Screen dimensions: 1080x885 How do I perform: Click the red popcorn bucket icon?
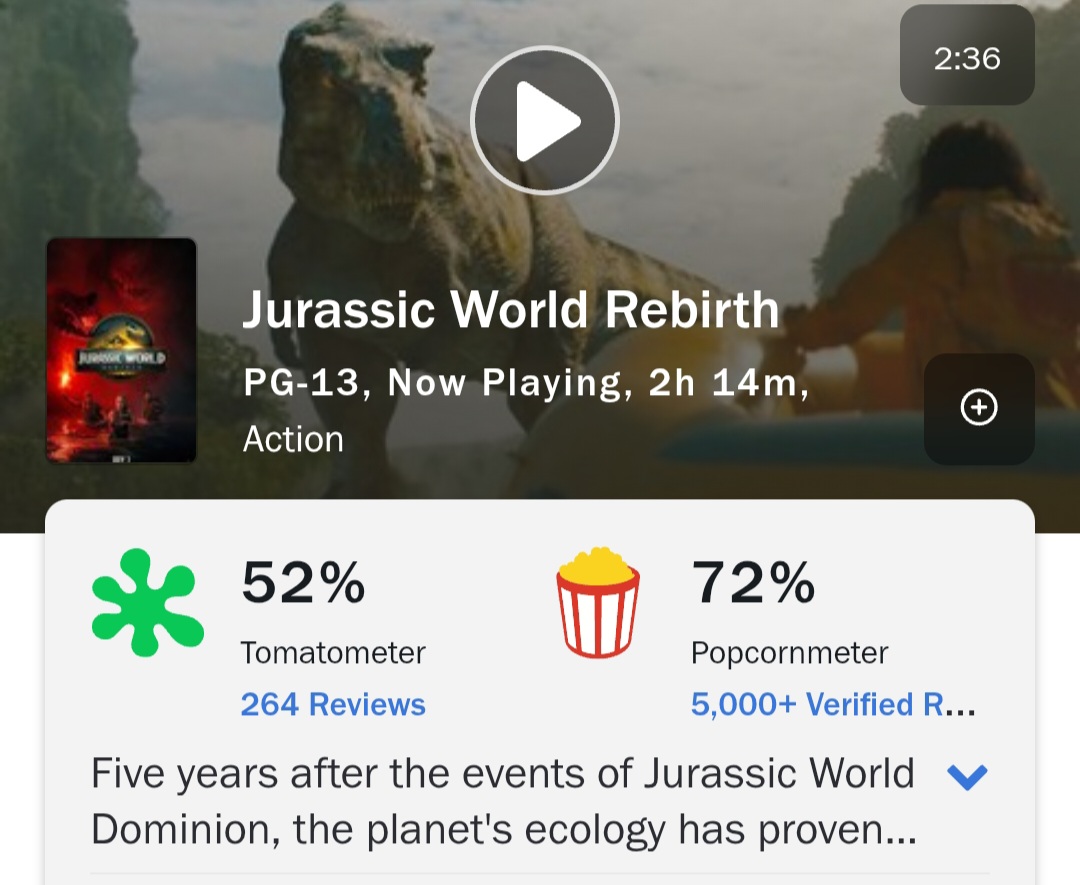pos(598,602)
